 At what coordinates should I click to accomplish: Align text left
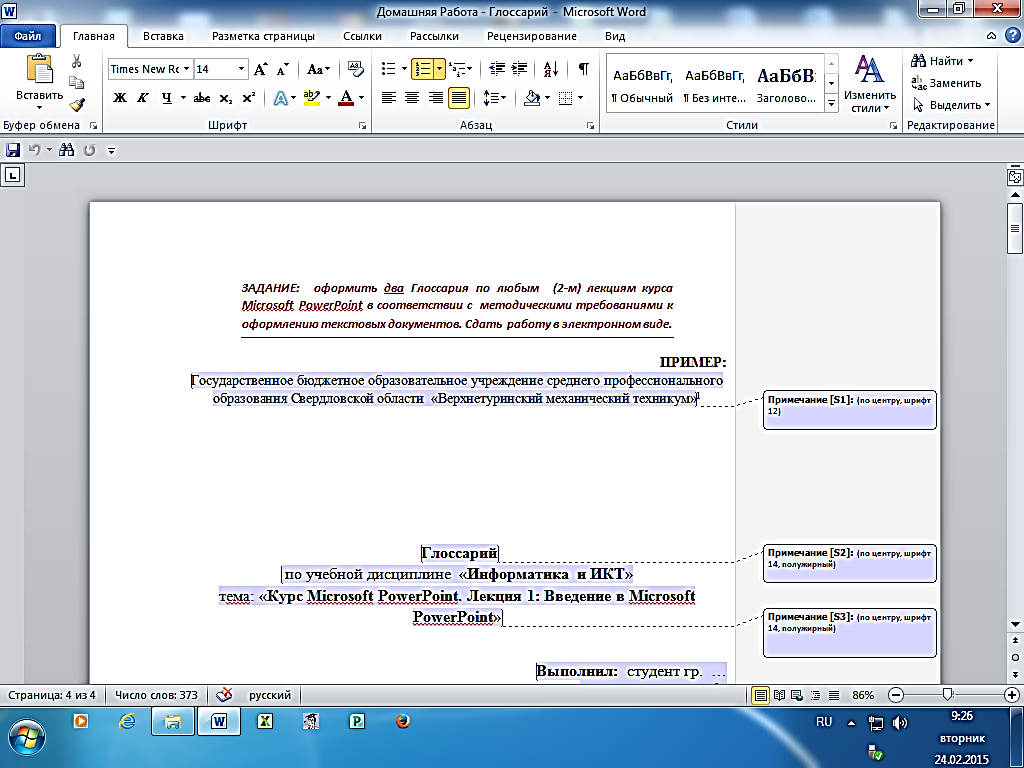[389, 98]
